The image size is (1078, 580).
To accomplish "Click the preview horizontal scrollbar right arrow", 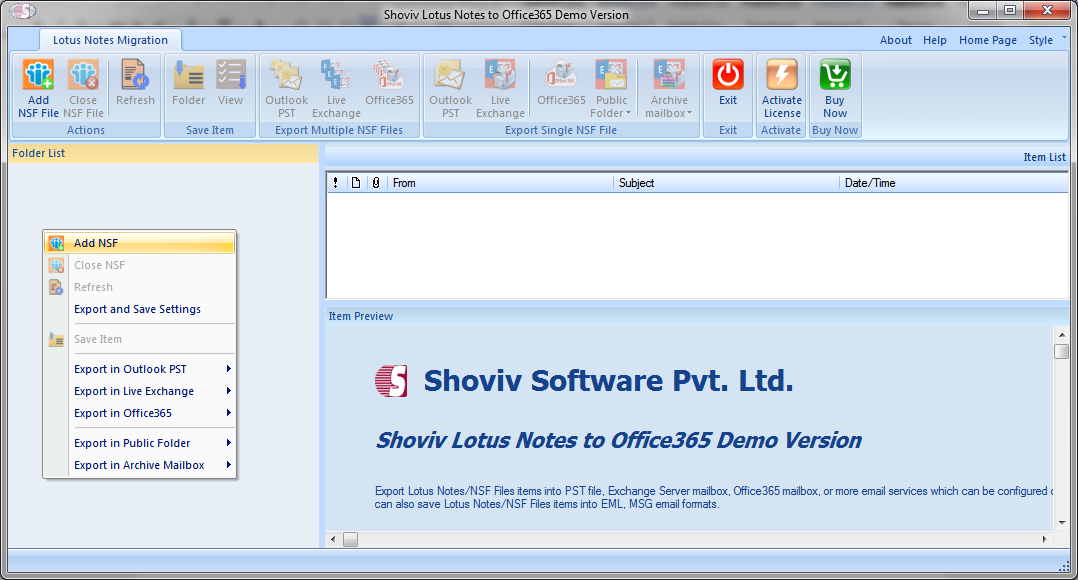I will [x=1044, y=539].
